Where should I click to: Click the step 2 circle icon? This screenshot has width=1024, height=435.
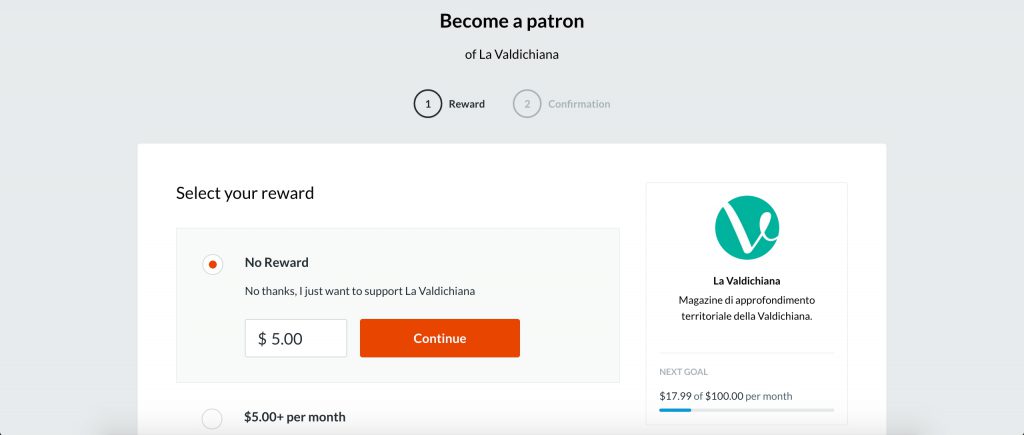pyautogui.click(x=527, y=104)
